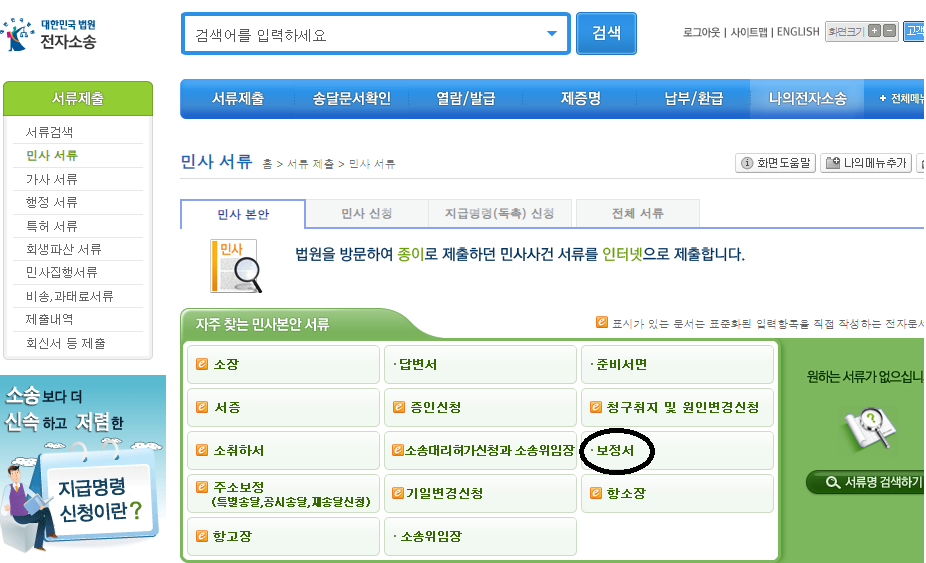The height and width of the screenshot is (563, 926).
Task: Click the 민사 document magnifier icon
Action: tap(235, 266)
